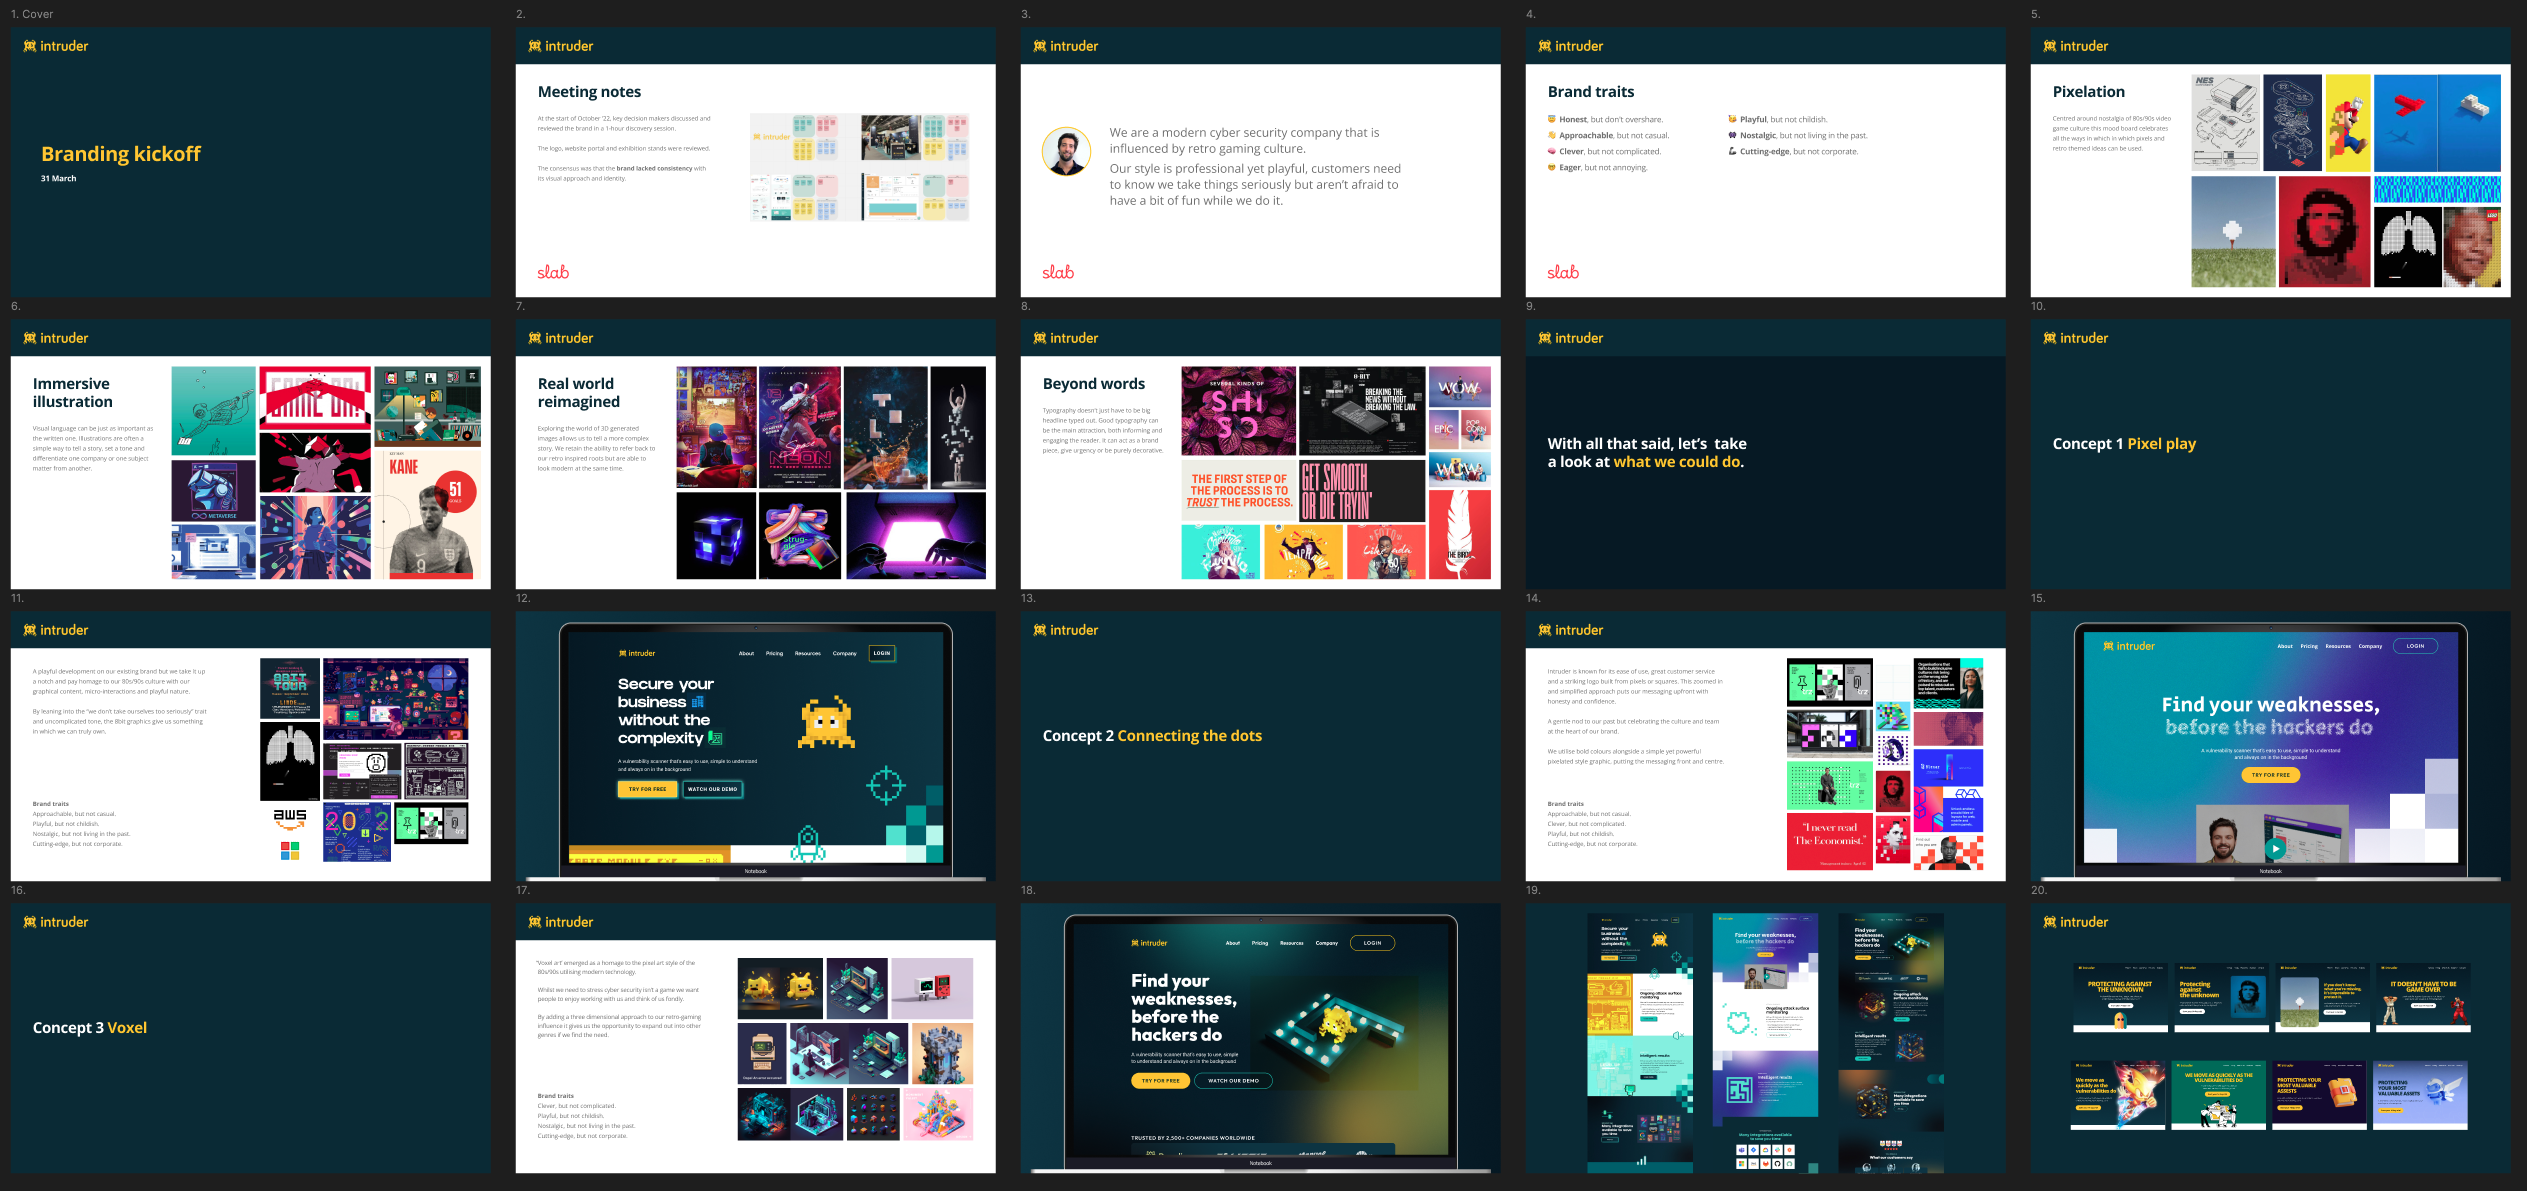Click Resources in the voxel mockup navigation
2527x1191 pixels.
pos(1291,943)
